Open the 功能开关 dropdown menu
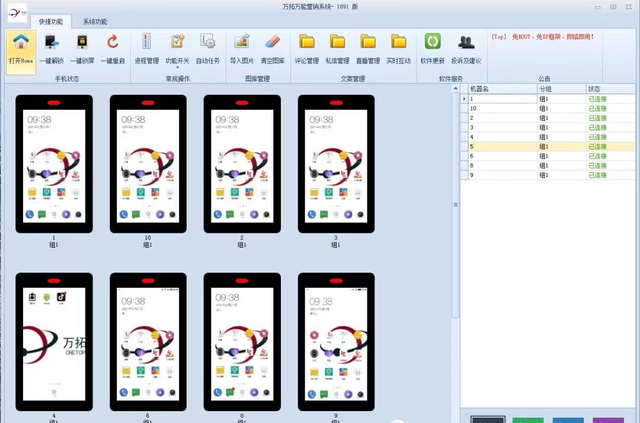Image resolution: width=640 pixels, height=423 pixels. click(x=177, y=46)
